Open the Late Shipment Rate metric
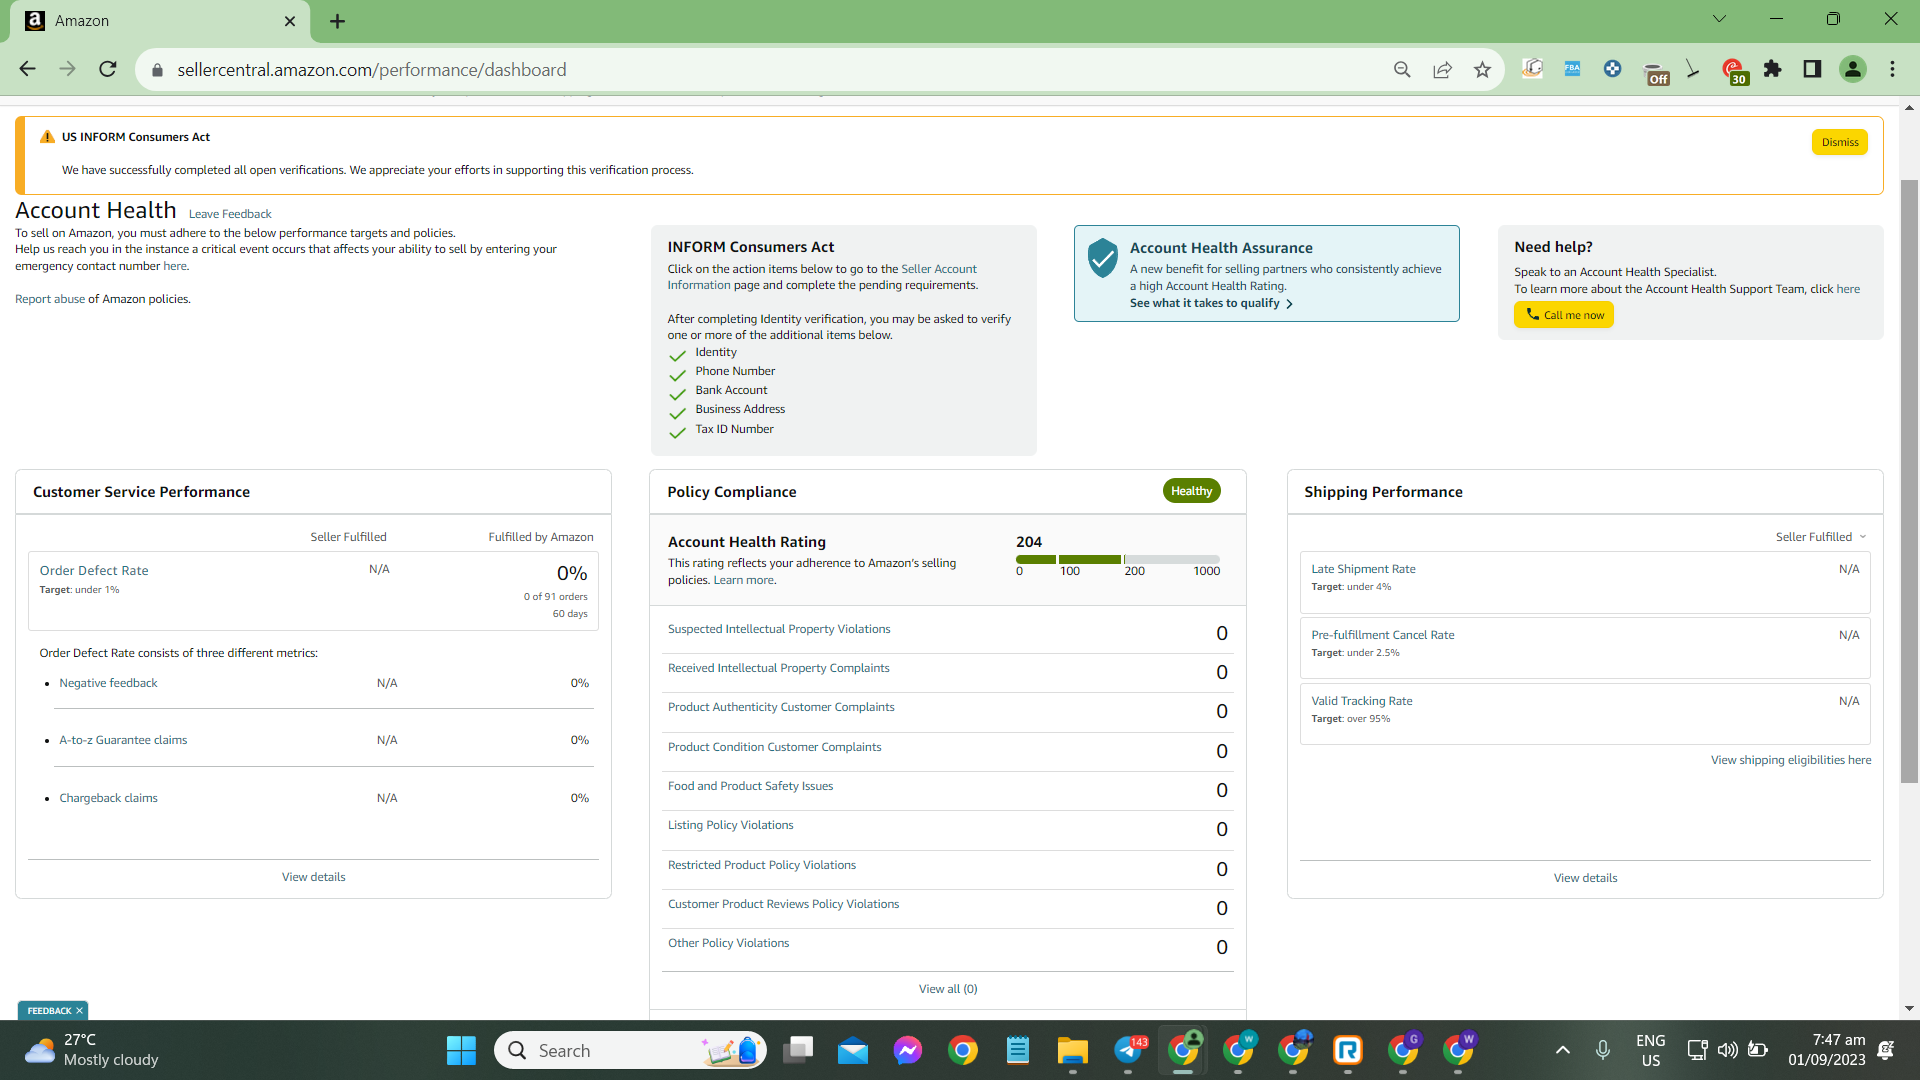This screenshot has width=1920, height=1080. coord(1363,569)
